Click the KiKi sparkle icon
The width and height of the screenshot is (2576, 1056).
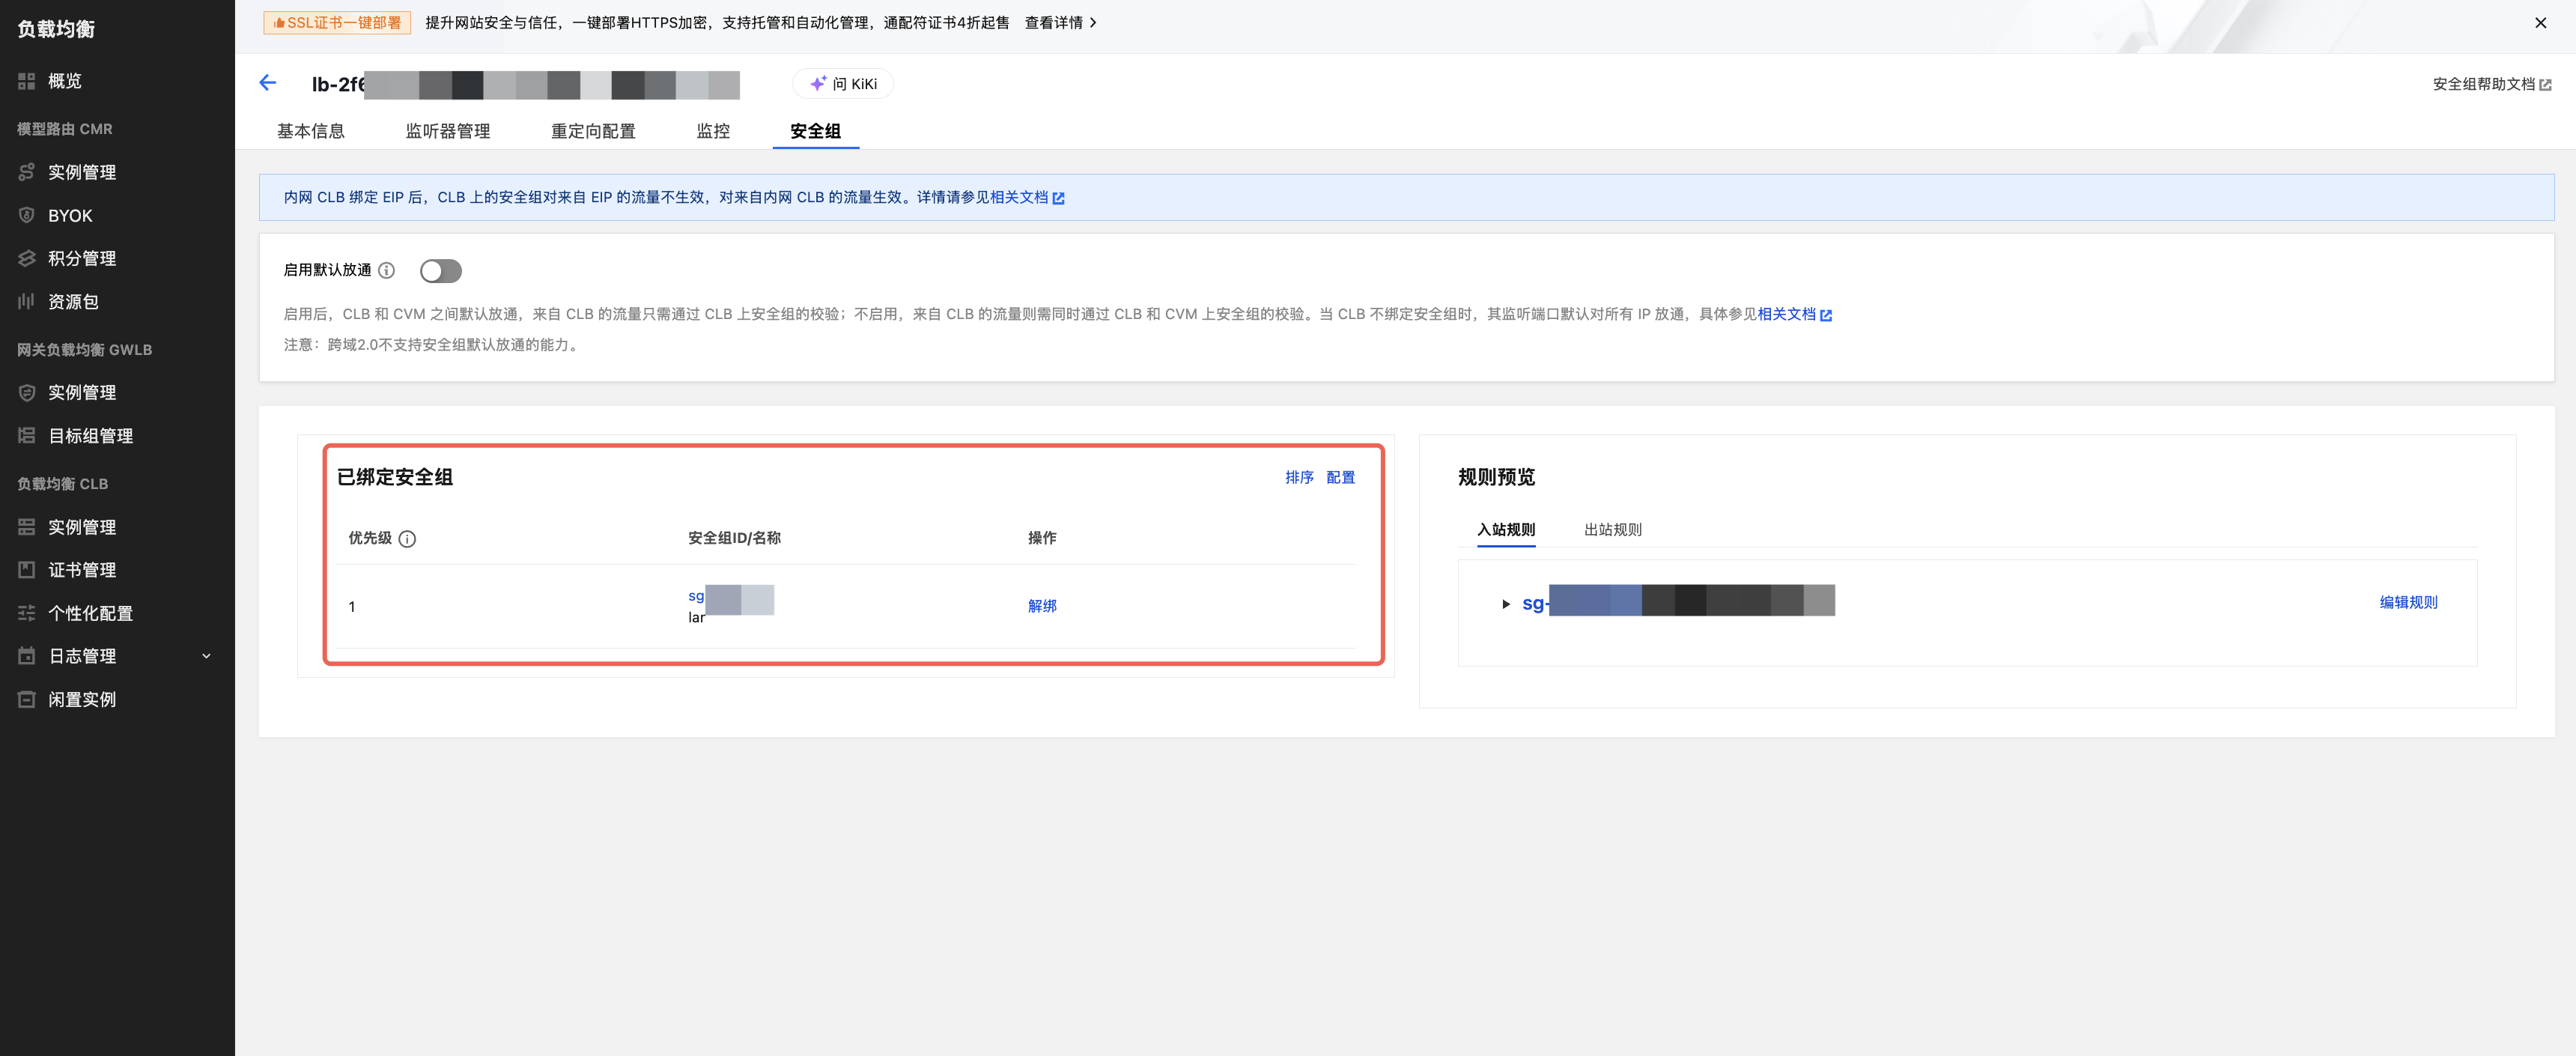click(x=818, y=84)
